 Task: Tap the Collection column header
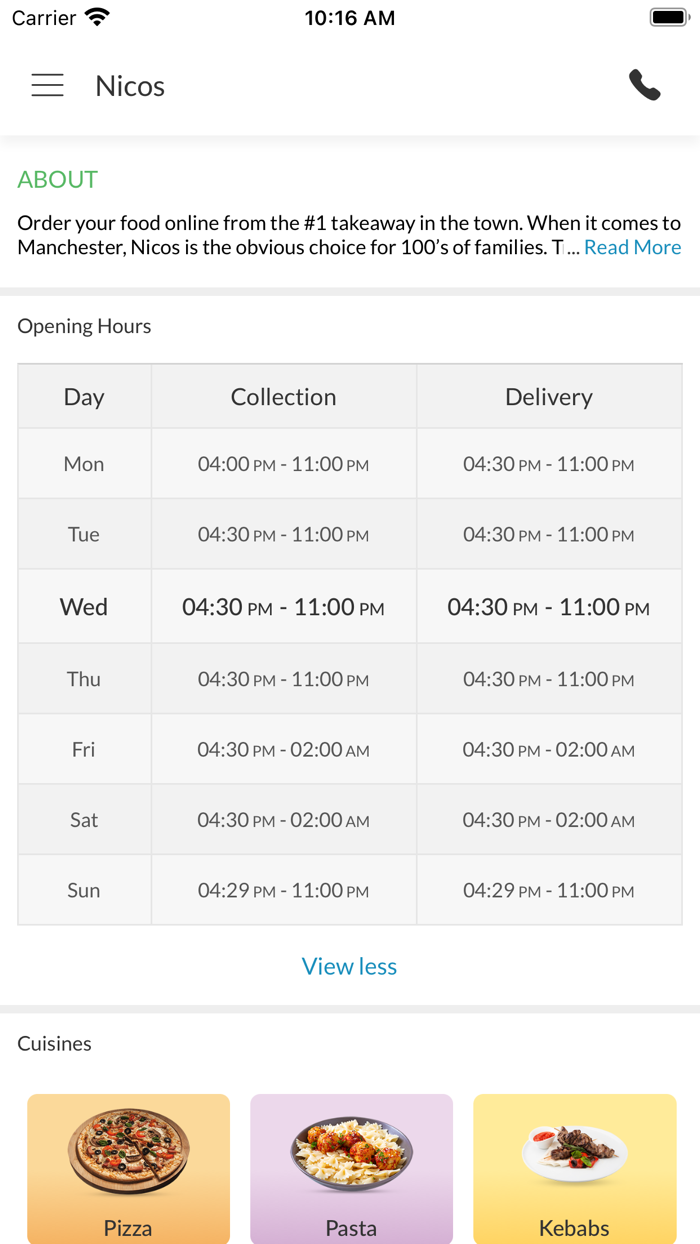tap(283, 397)
